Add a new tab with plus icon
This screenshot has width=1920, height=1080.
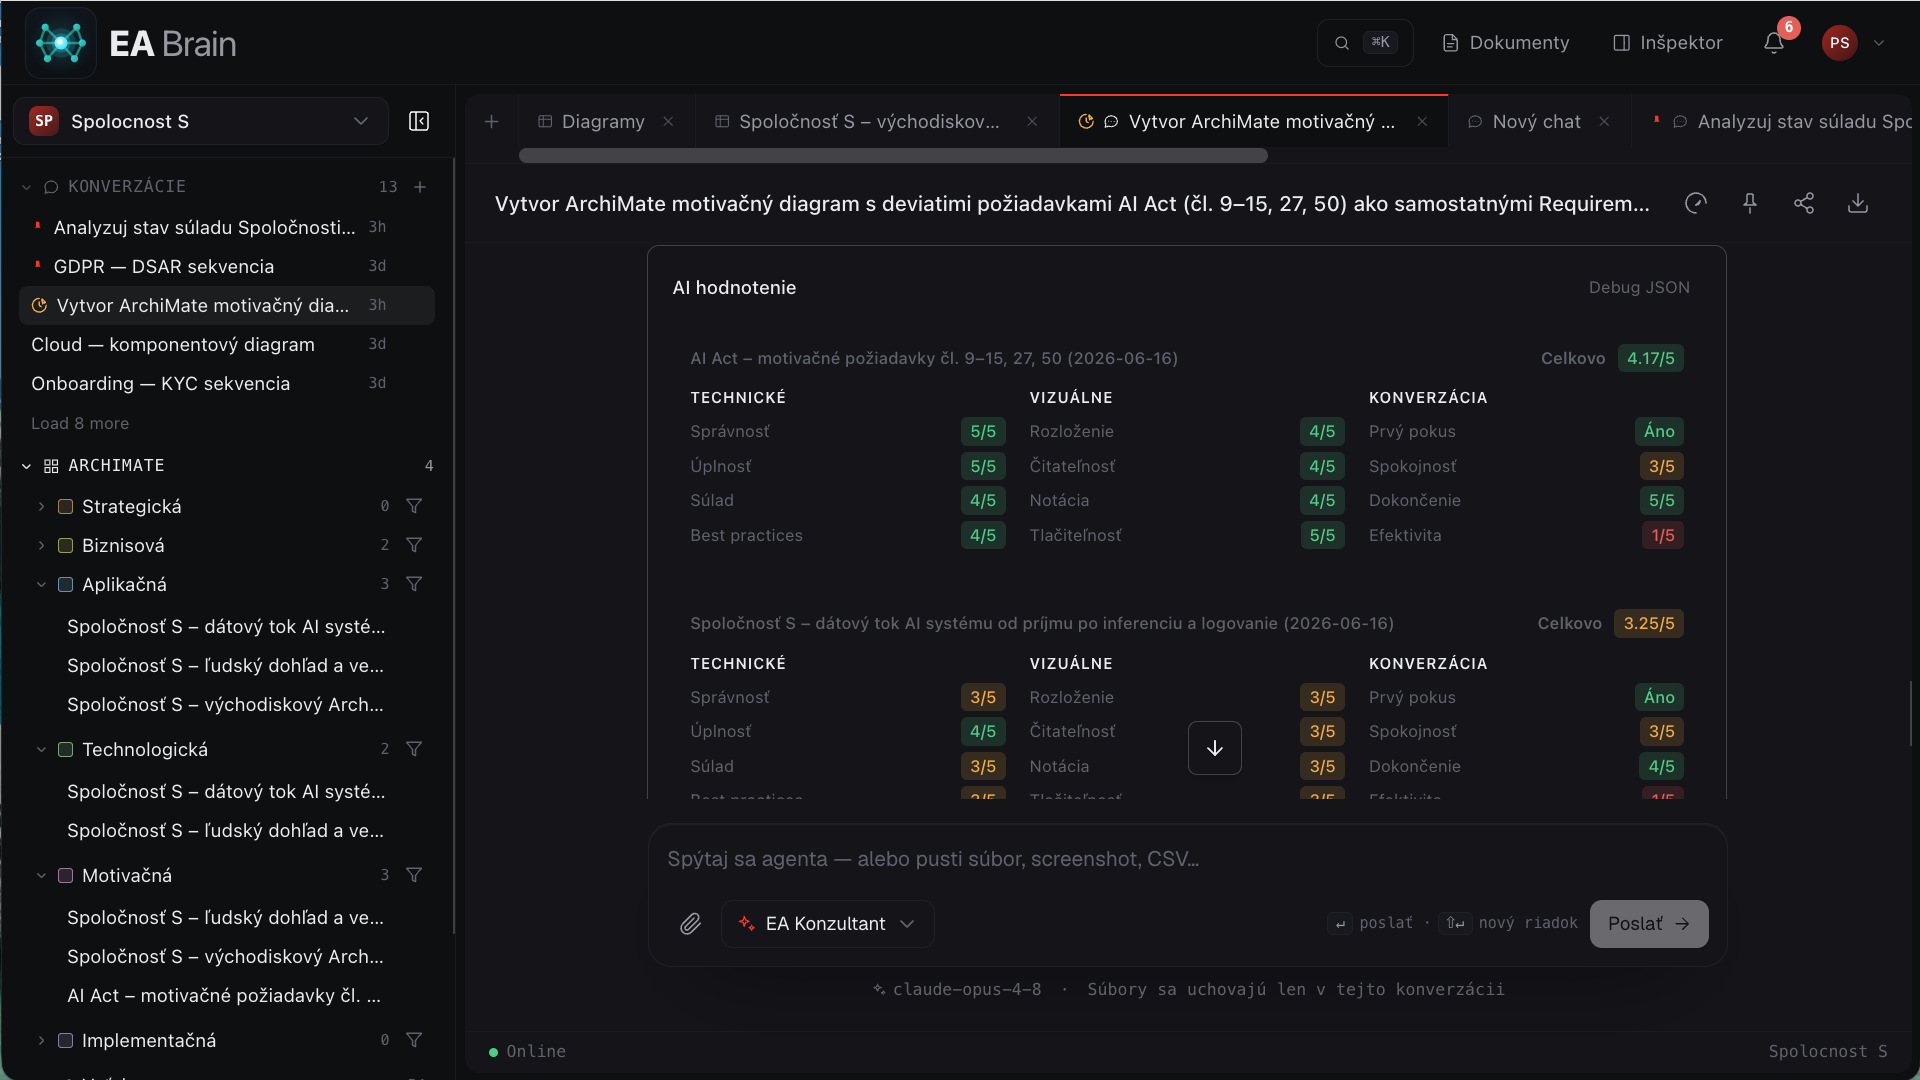[491, 121]
